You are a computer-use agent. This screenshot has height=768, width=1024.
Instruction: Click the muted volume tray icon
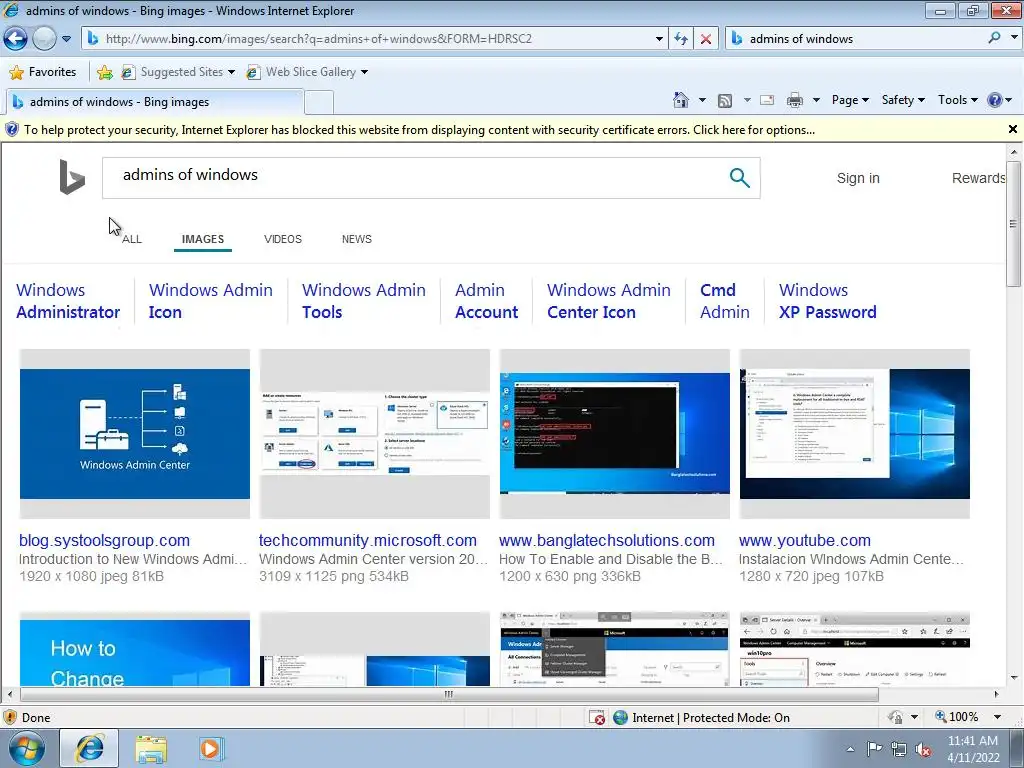[923, 750]
